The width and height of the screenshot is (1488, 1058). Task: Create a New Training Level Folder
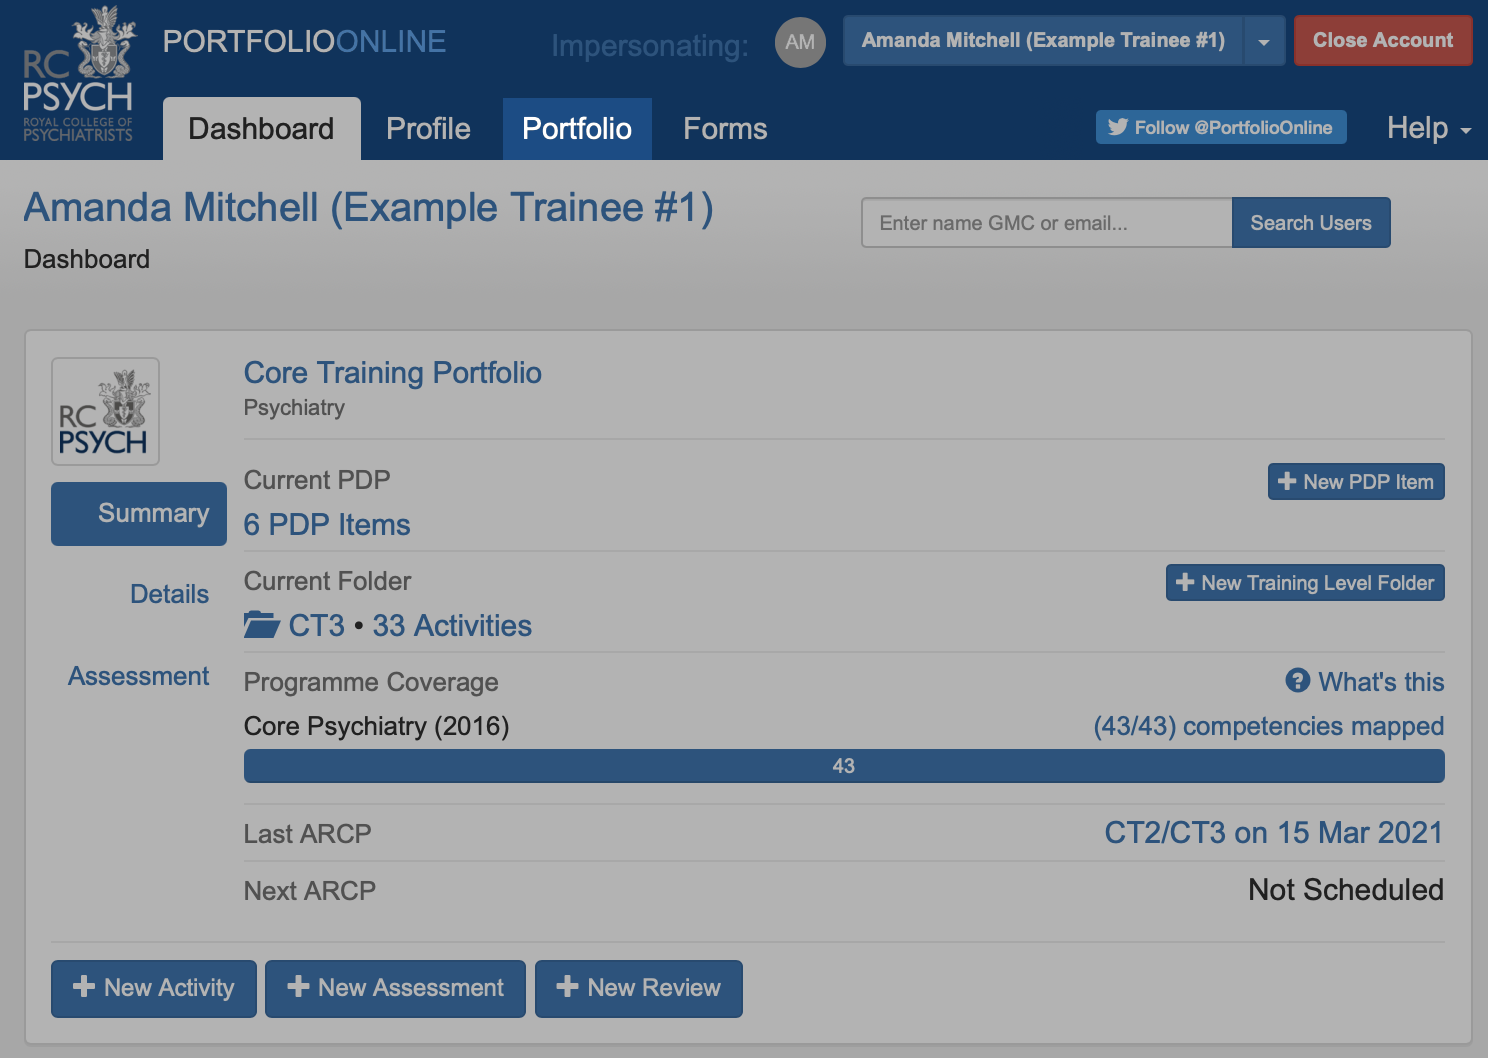click(x=1304, y=583)
